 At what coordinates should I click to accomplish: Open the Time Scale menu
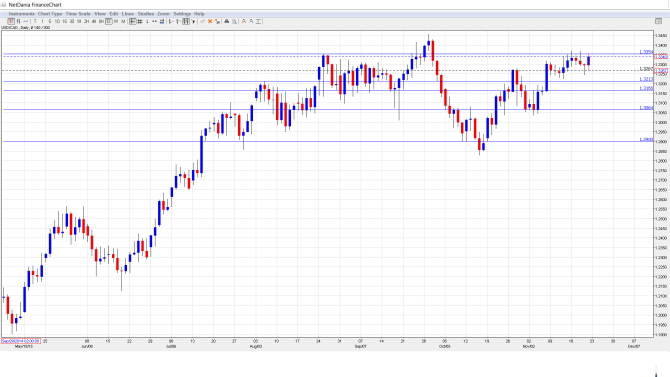pyautogui.click(x=78, y=14)
